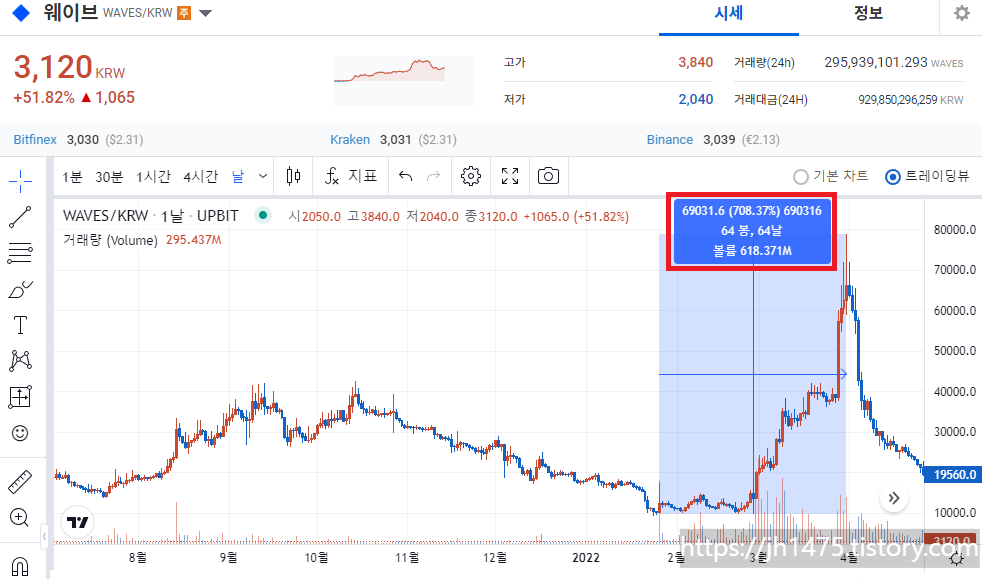Select the 4시간 timeframe
Screen dimensions: 982x579
(x=200, y=177)
